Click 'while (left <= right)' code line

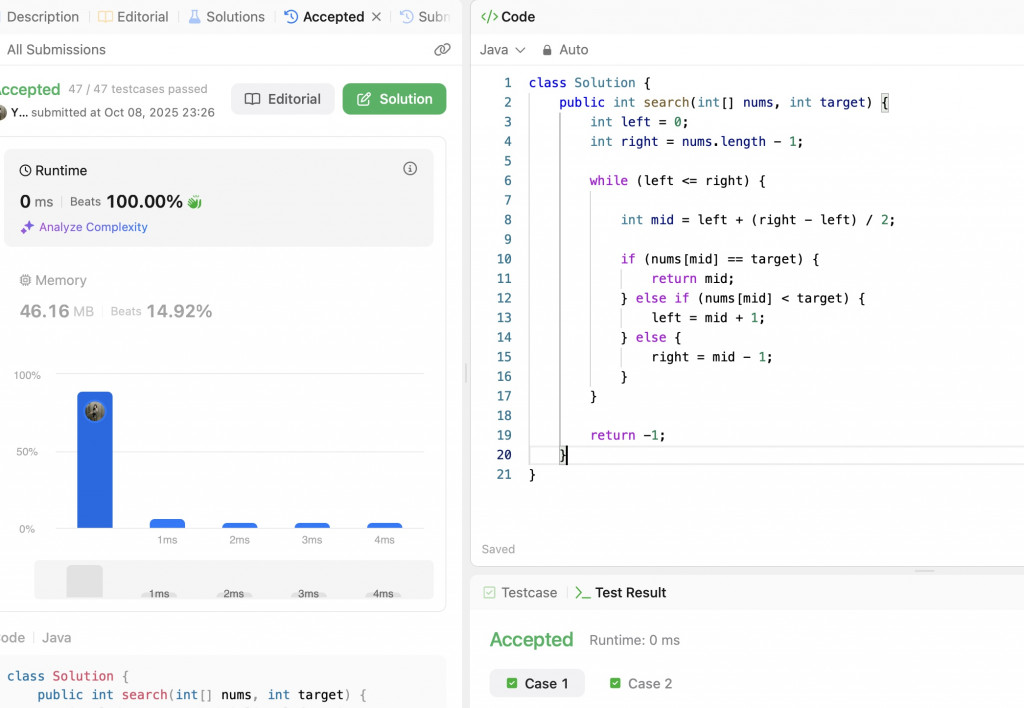click(677, 180)
